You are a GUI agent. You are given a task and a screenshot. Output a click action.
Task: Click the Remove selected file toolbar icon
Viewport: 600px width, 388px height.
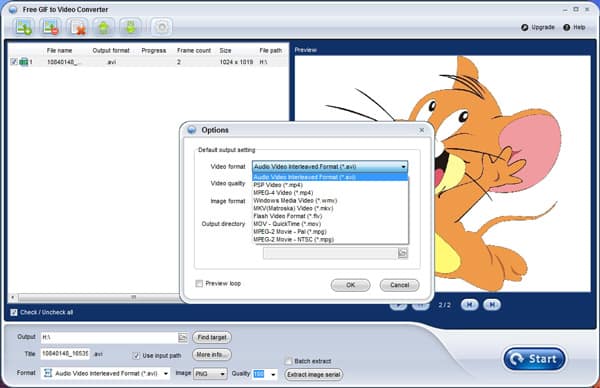(x=51, y=27)
